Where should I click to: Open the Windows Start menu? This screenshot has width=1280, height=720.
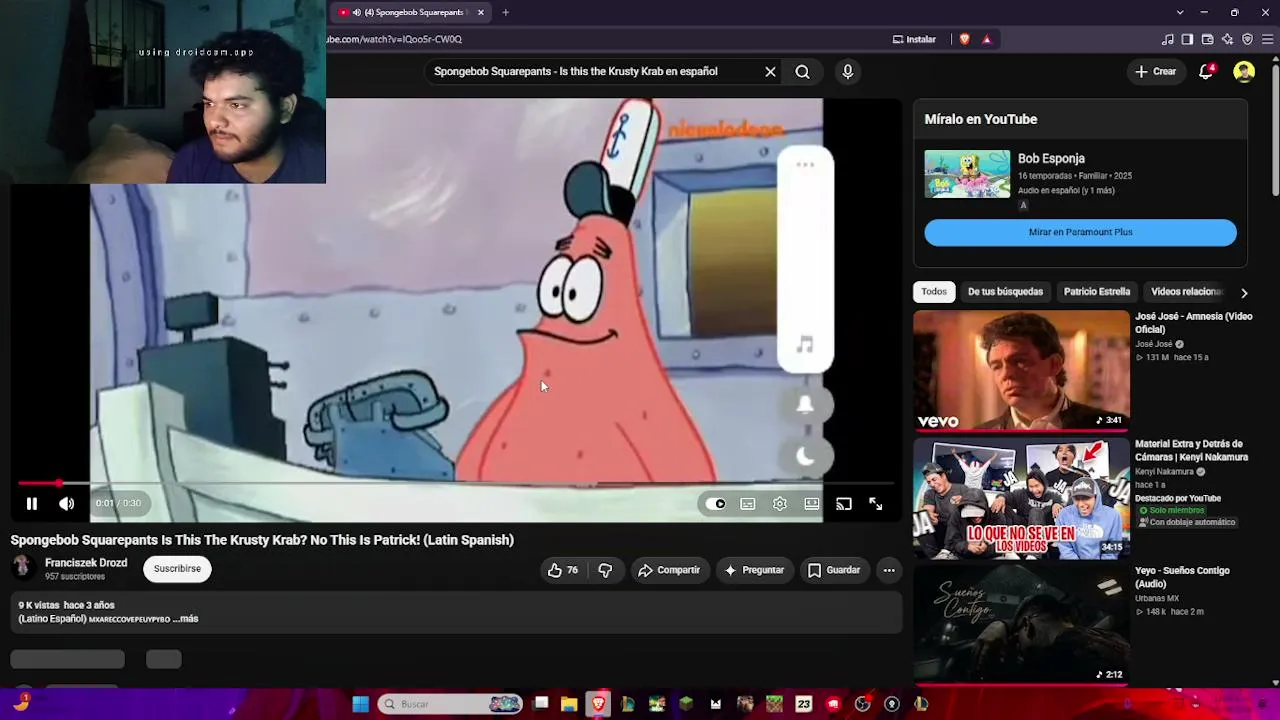coord(360,704)
